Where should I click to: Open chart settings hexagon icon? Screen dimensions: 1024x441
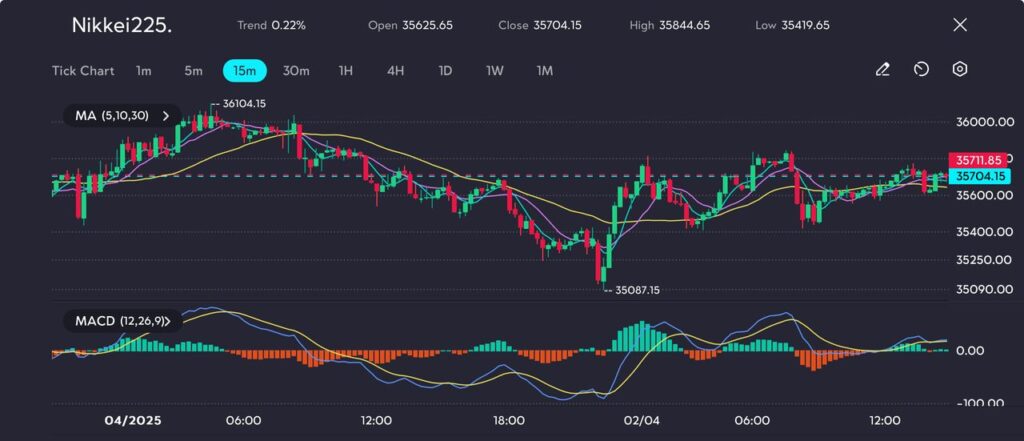(959, 70)
